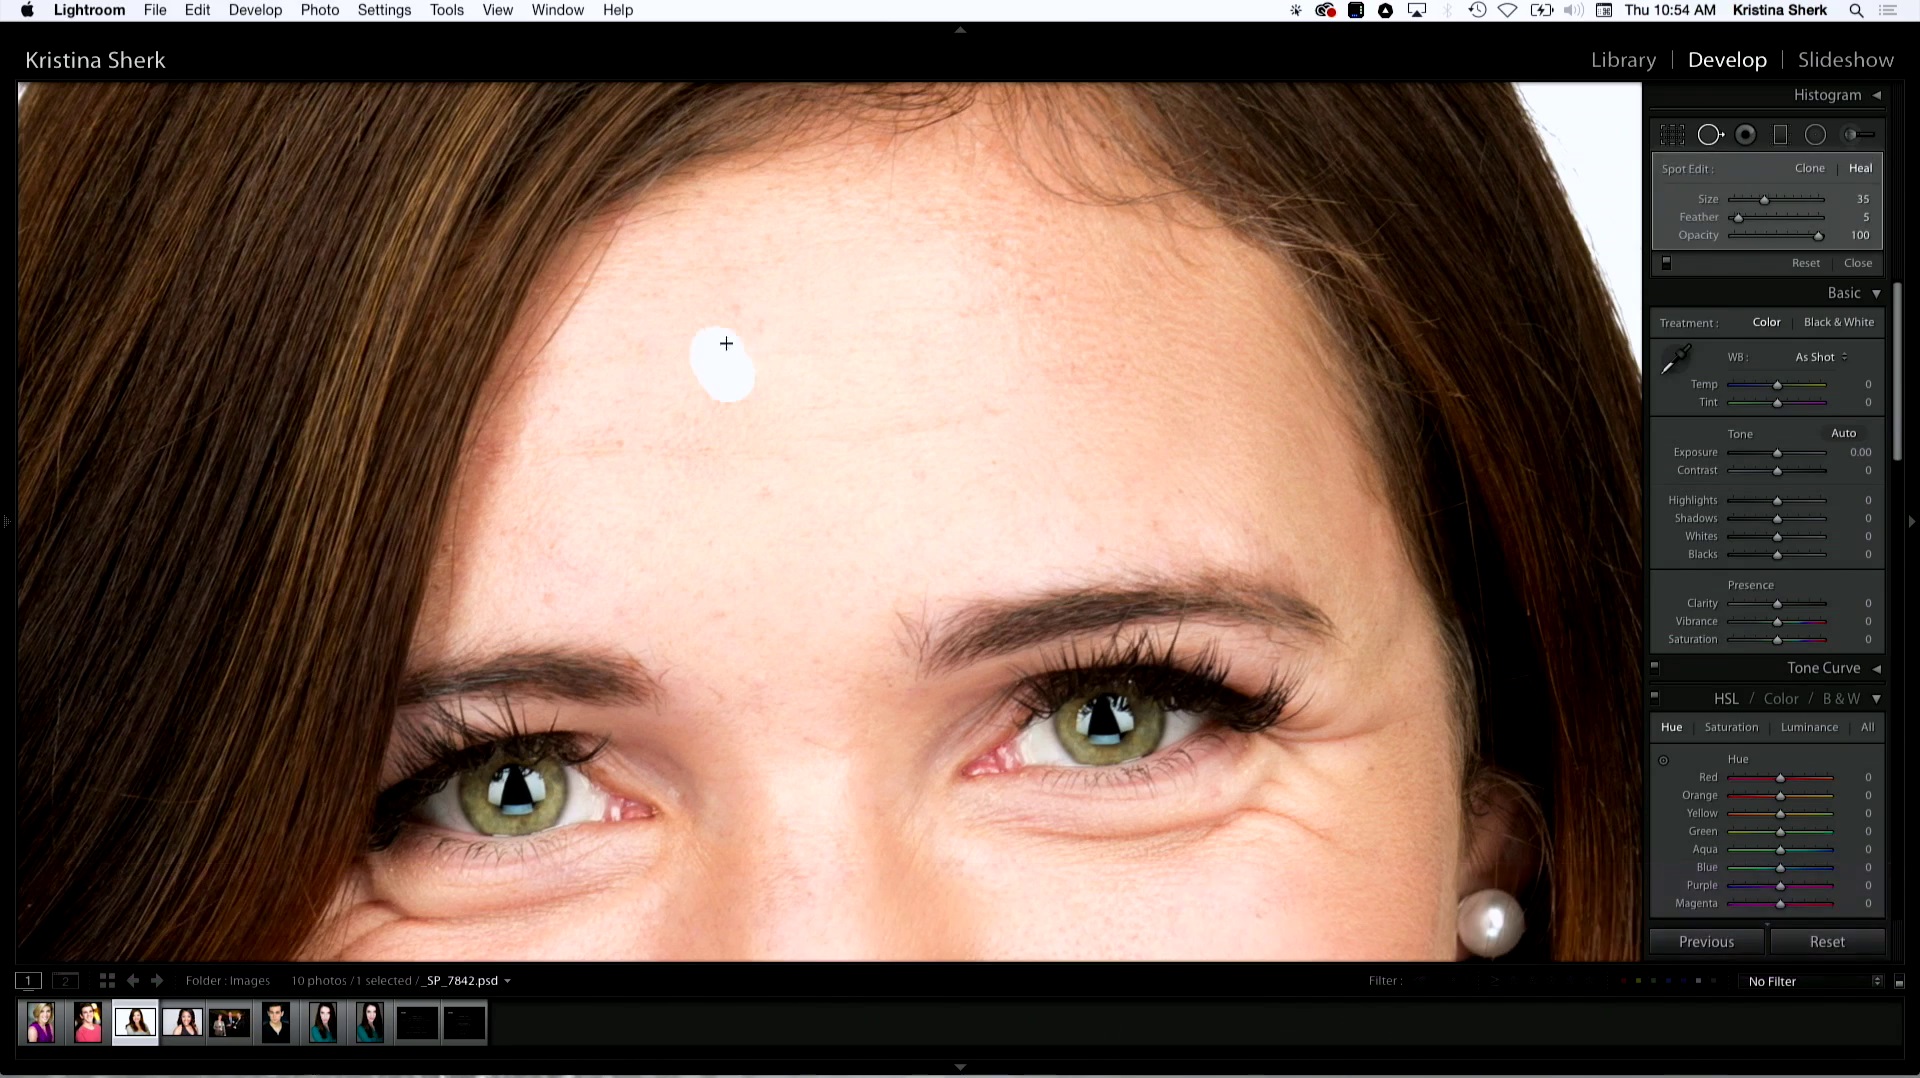Screen dimensions: 1920x1078
Task: Click the Hue Orange slider handle
Action: [1780, 796]
